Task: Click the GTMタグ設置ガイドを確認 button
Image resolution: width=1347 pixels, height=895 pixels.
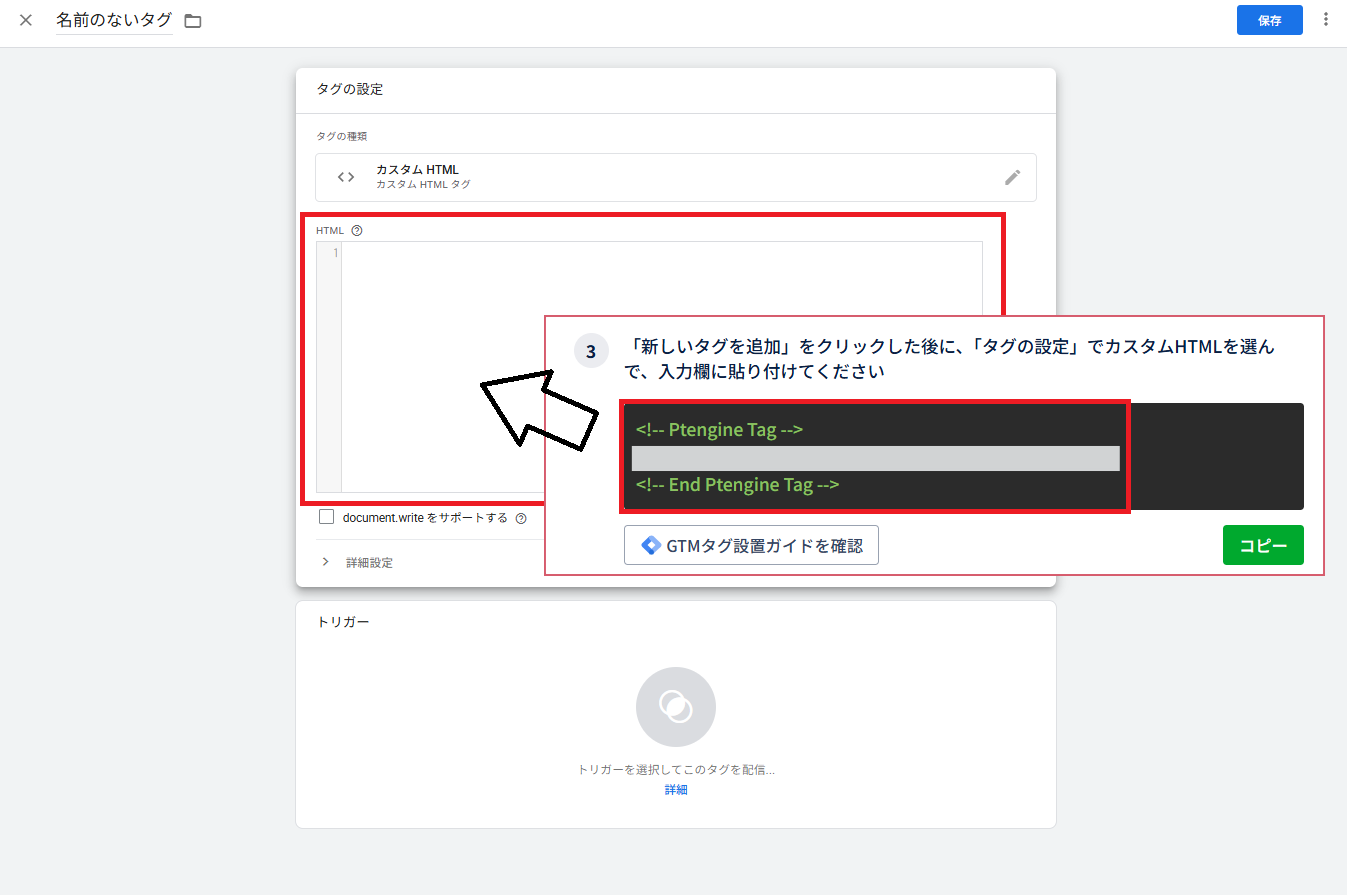Action: tap(751, 545)
